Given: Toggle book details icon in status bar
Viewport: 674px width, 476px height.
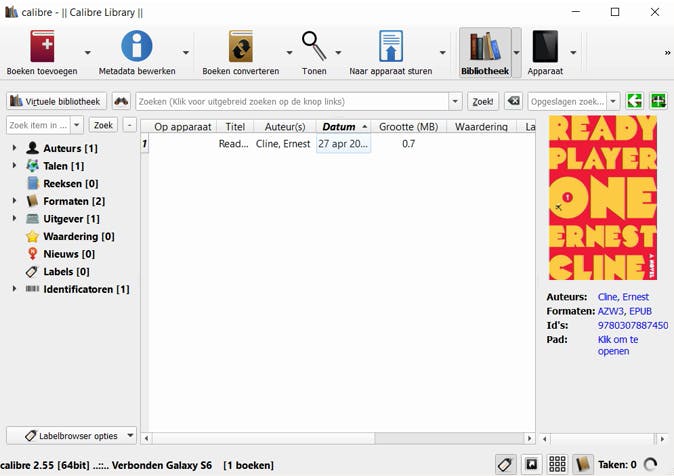Looking at the screenshot, I should point(583,465).
